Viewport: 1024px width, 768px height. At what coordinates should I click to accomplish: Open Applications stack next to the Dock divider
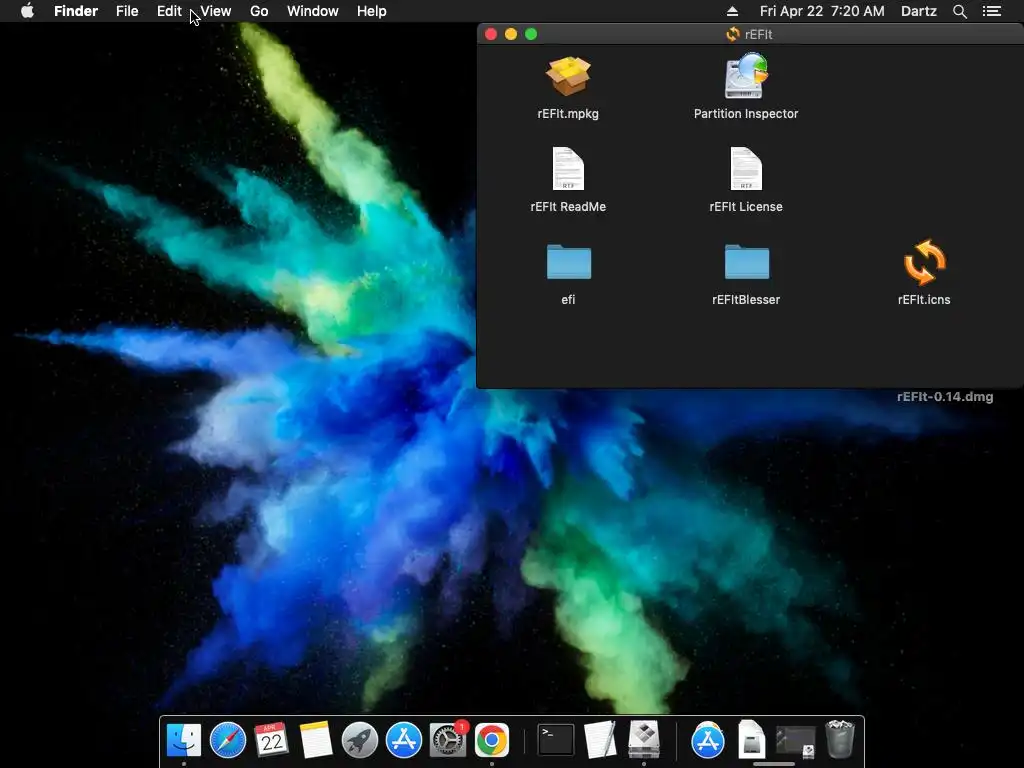(708, 740)
